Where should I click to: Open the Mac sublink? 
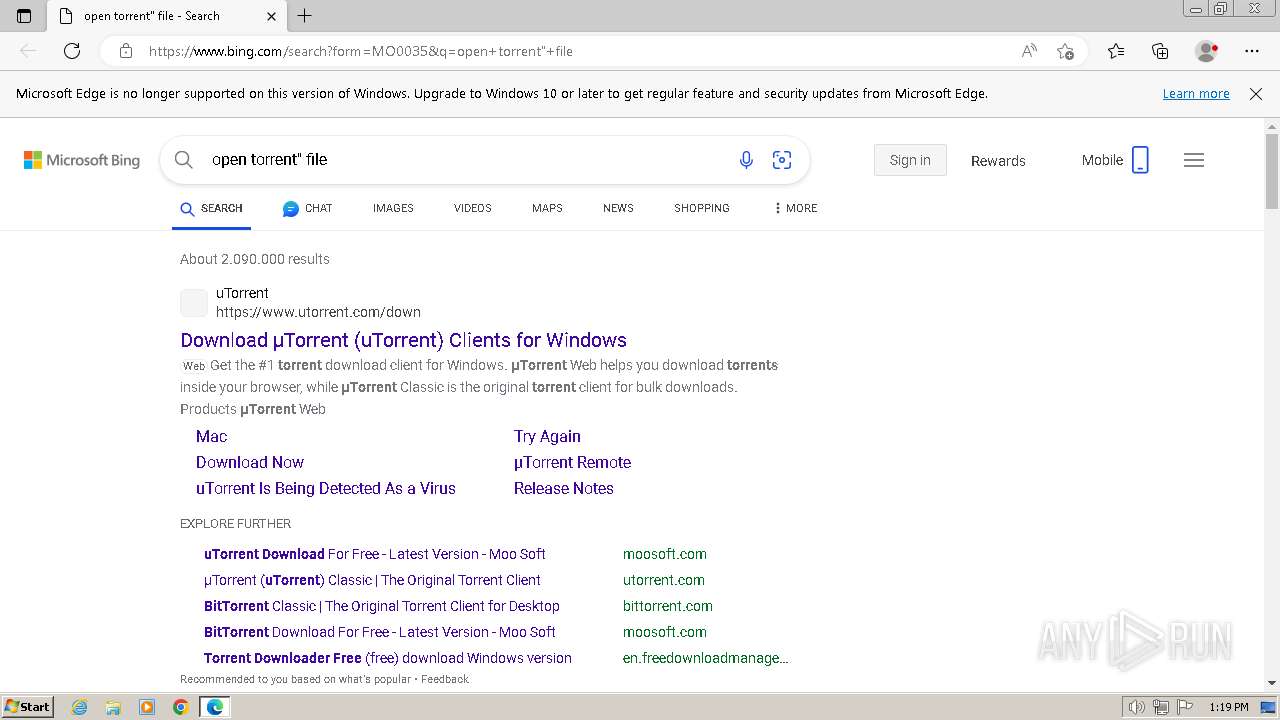click(211, 436)
